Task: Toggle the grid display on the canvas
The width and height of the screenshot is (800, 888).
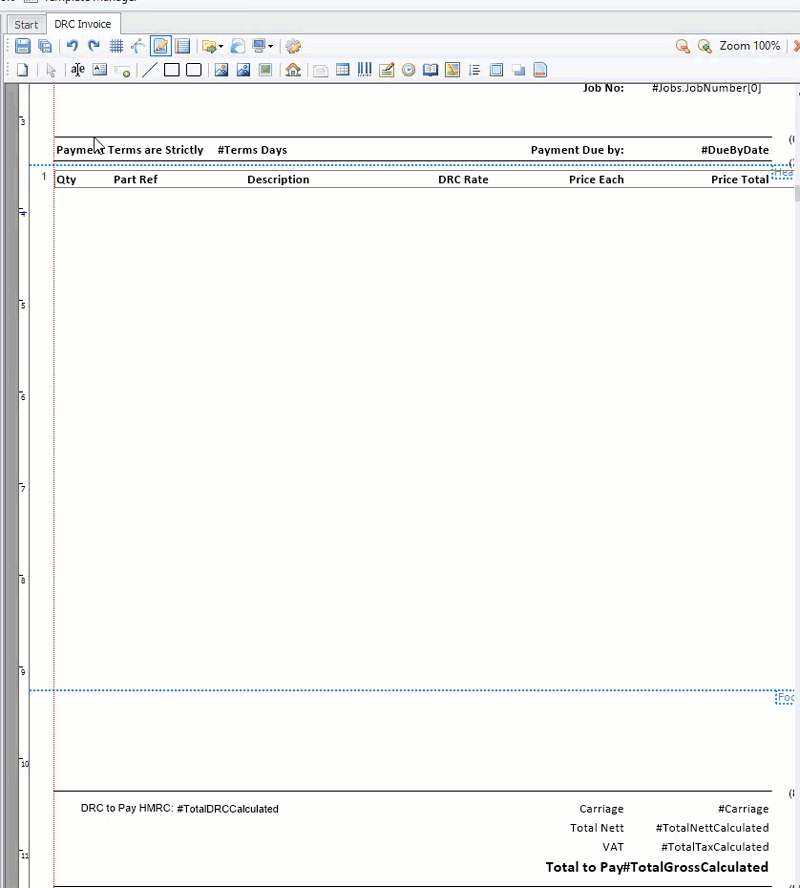Action: click(116, 46)
